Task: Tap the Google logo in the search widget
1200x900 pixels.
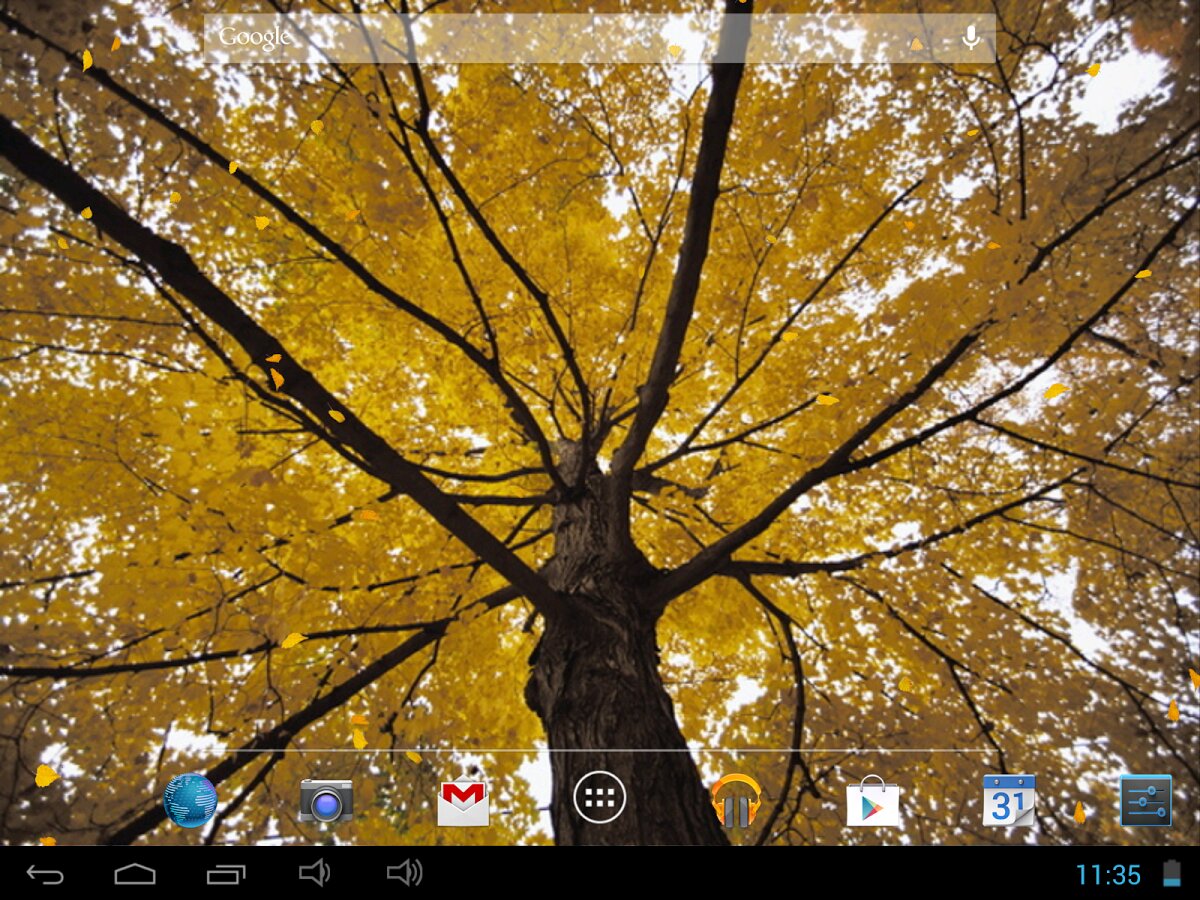Action: coord(254,38)
